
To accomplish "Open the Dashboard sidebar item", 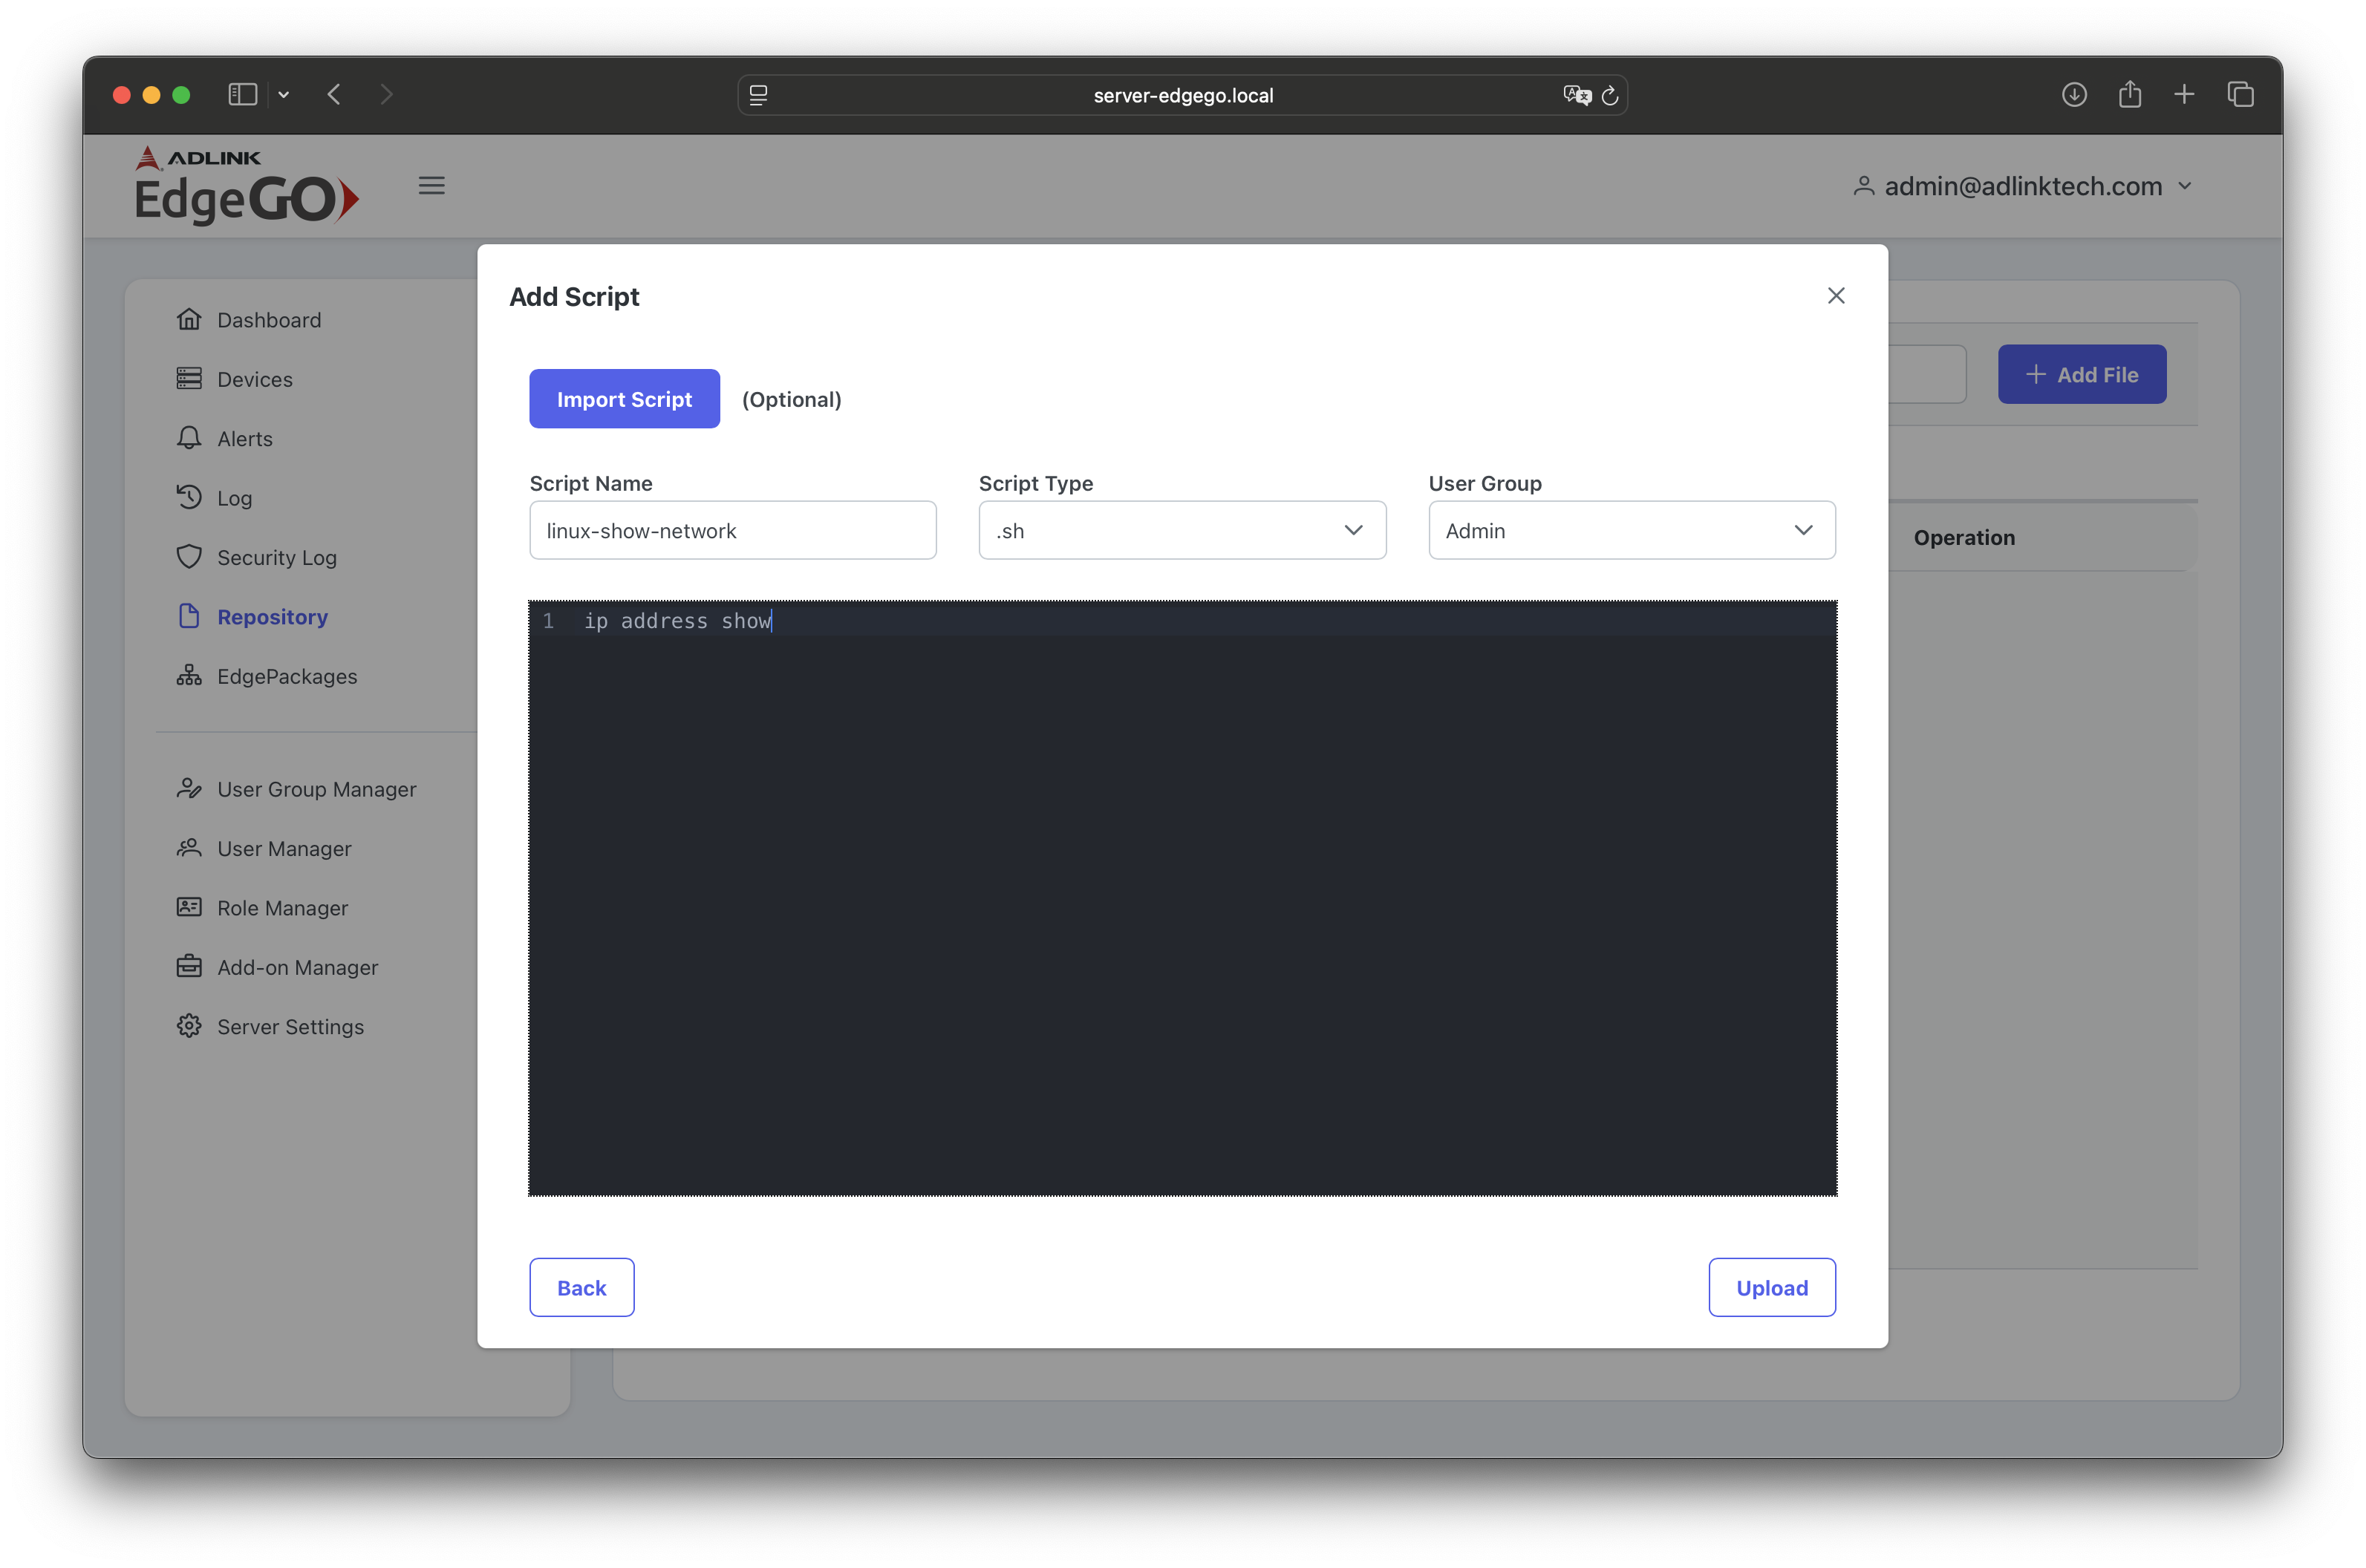I will click(268, 320).
